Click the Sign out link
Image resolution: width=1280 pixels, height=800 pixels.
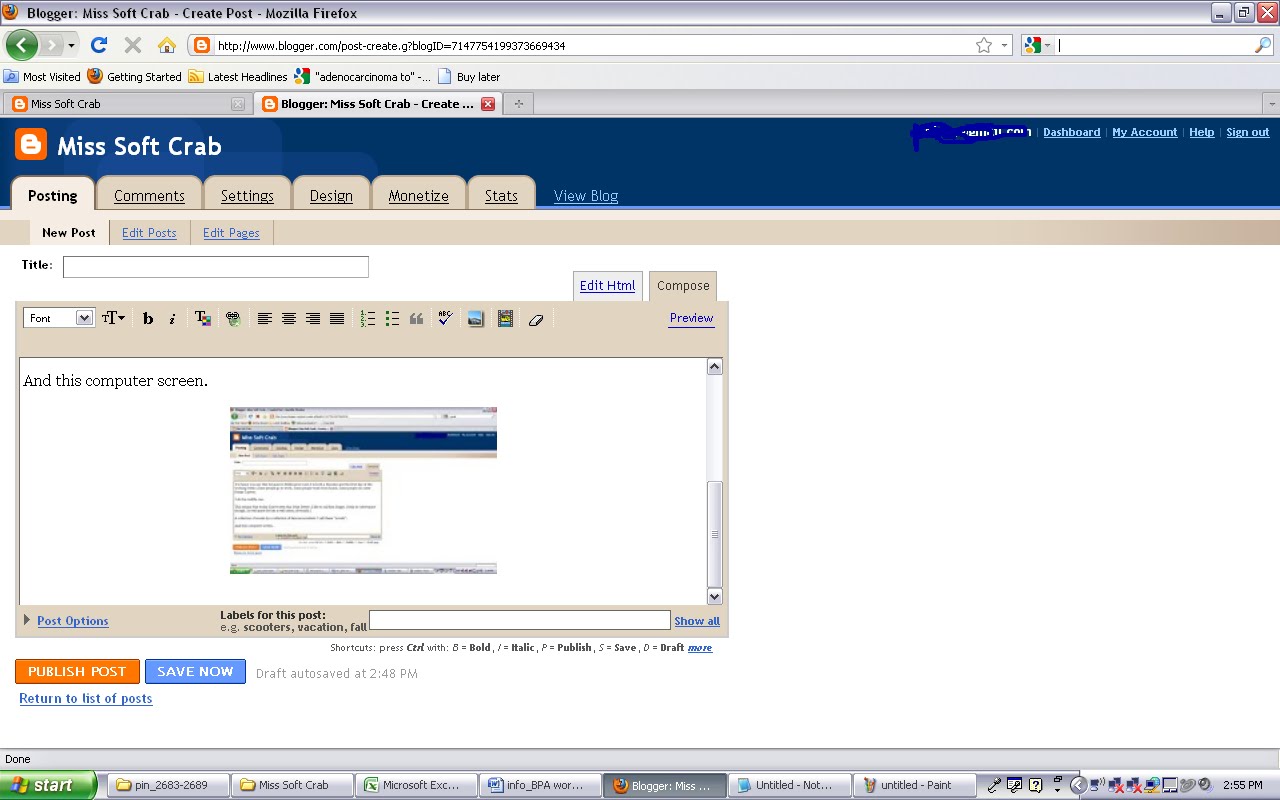click(1248, 132)
